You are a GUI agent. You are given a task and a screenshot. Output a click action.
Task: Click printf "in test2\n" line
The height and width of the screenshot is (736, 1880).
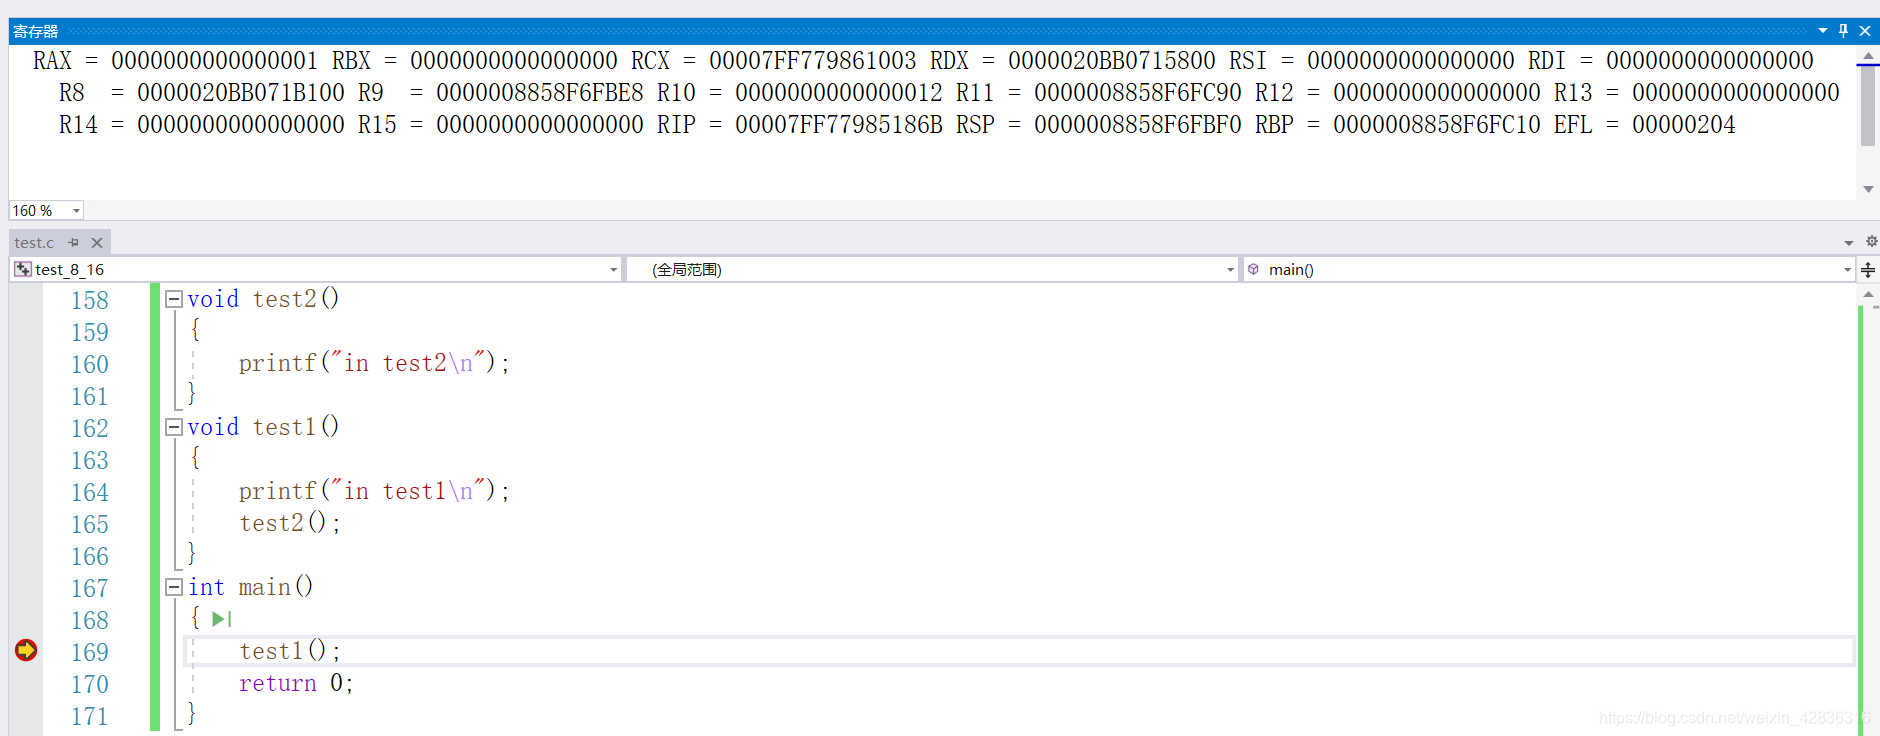coord(374,363)
